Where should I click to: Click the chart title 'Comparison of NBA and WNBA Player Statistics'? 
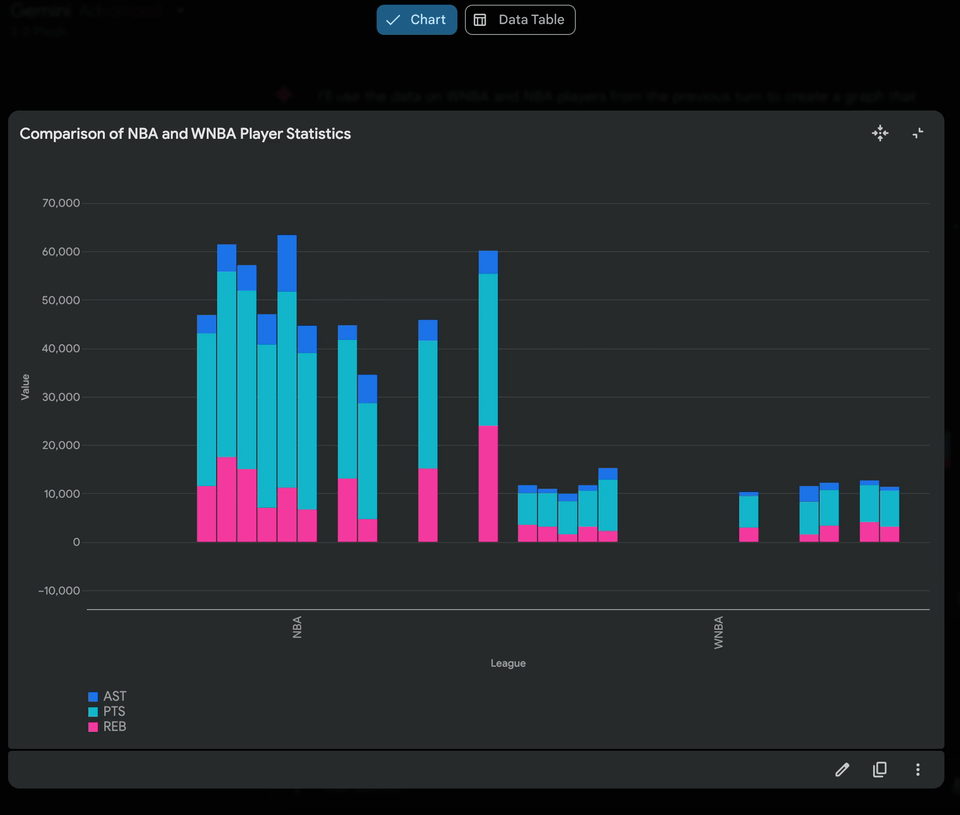pyautogui.click(x=185, y=133)
